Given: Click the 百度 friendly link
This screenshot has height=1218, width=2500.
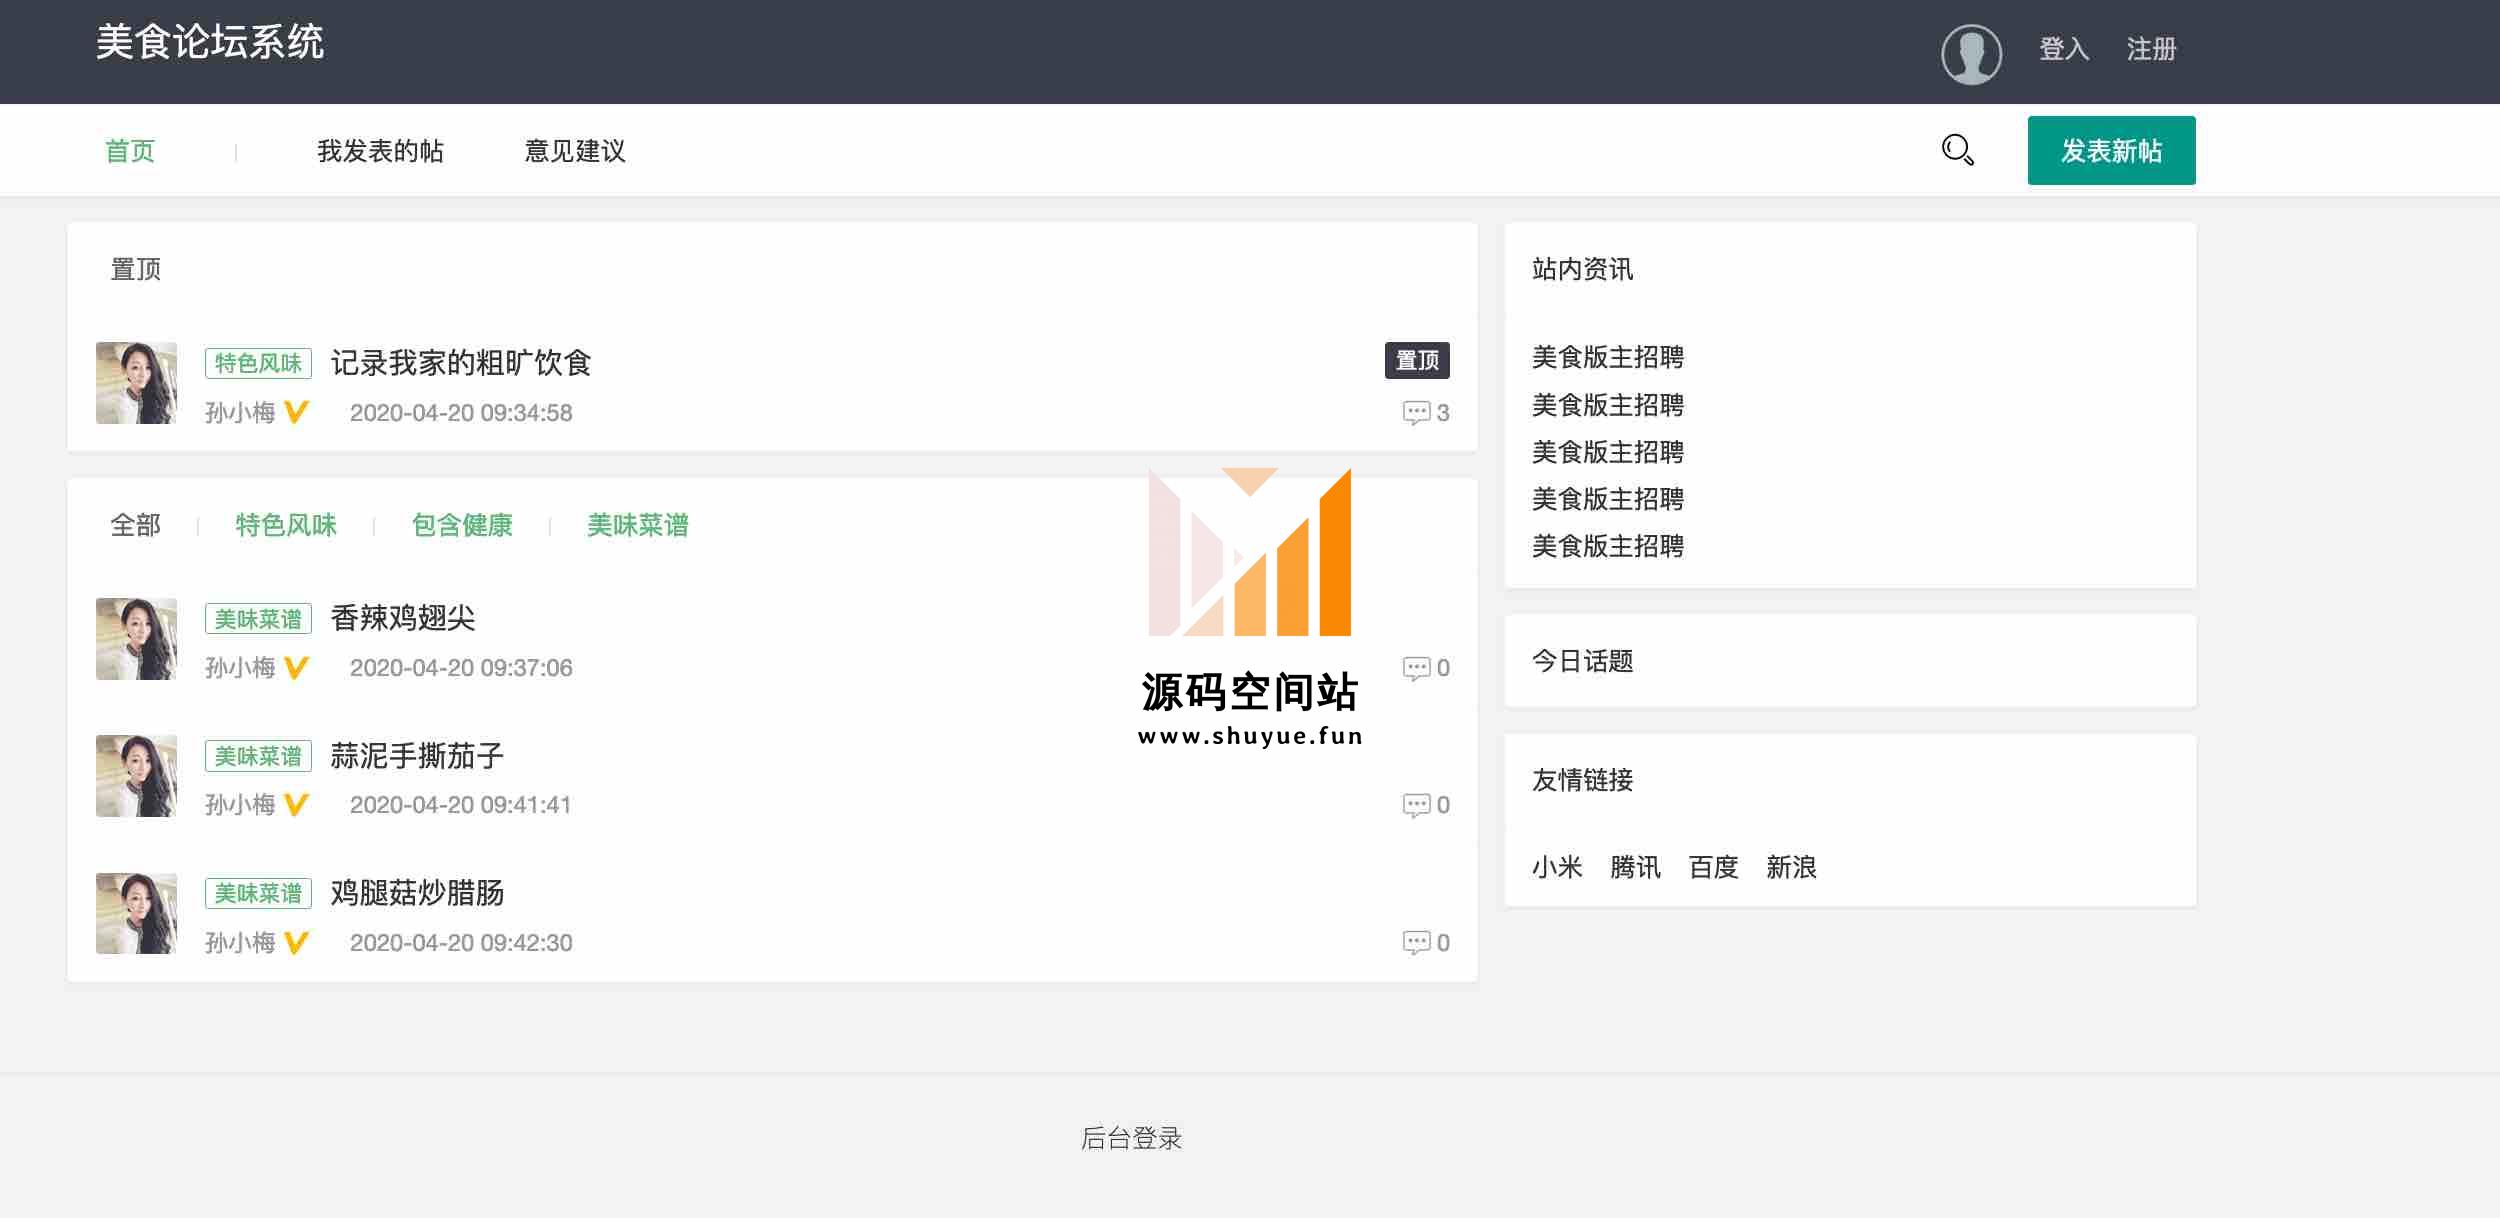Looking at the screenshot, I should (1713, 867).
